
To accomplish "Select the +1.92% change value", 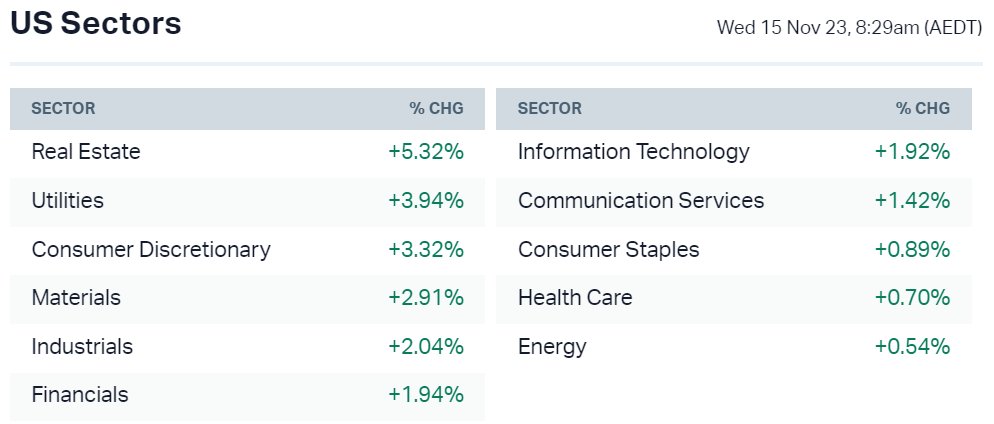I will click(x=912, y=152).
